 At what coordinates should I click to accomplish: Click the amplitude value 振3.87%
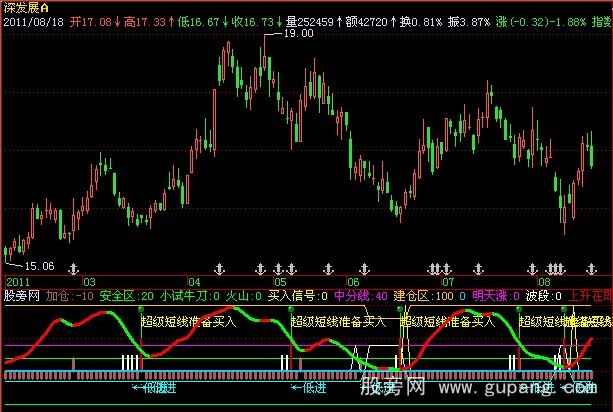point(469,22)
